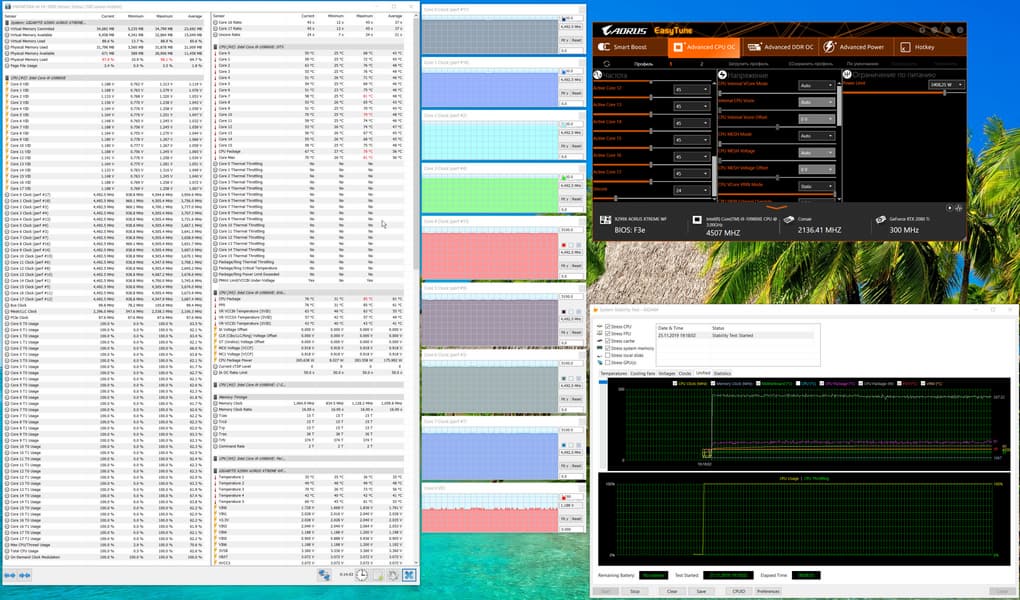Toggle Motherboard legend checkbox in graph
This screenshot has width=1020, height=600.
tap(757, 384)
